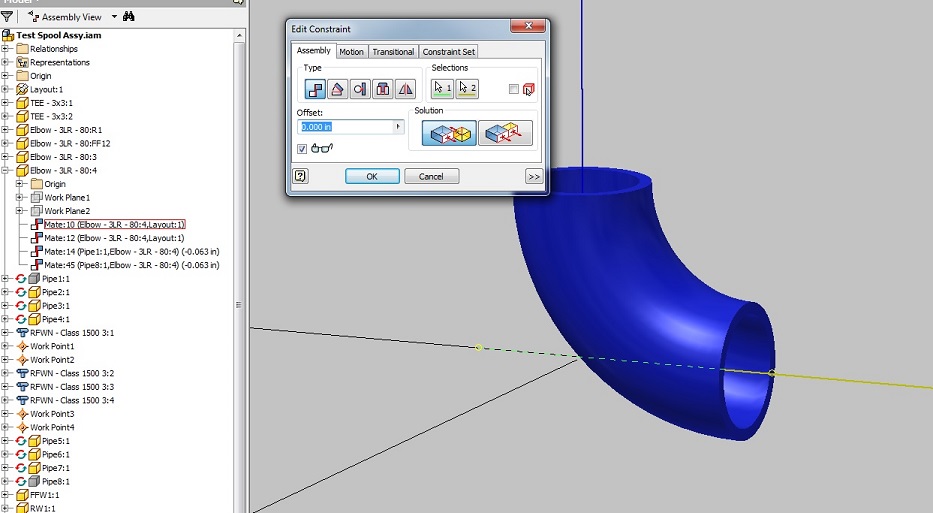Open the Assembly View dropdown
Screen dimensions: 933x513
coord(114,17)
